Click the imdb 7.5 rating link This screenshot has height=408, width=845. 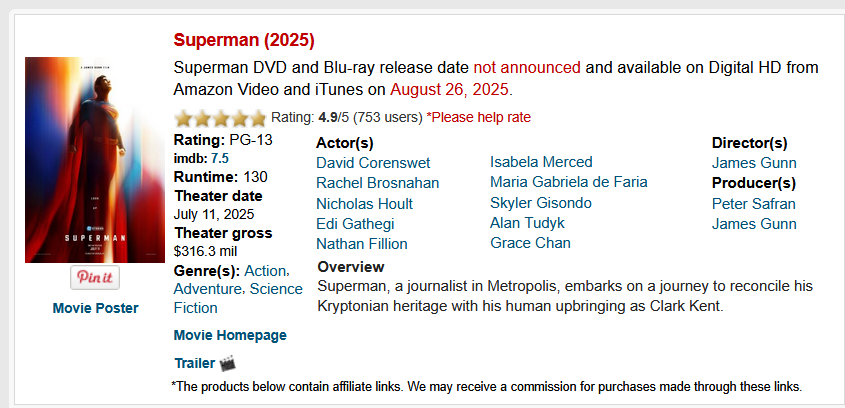[220, 158]
